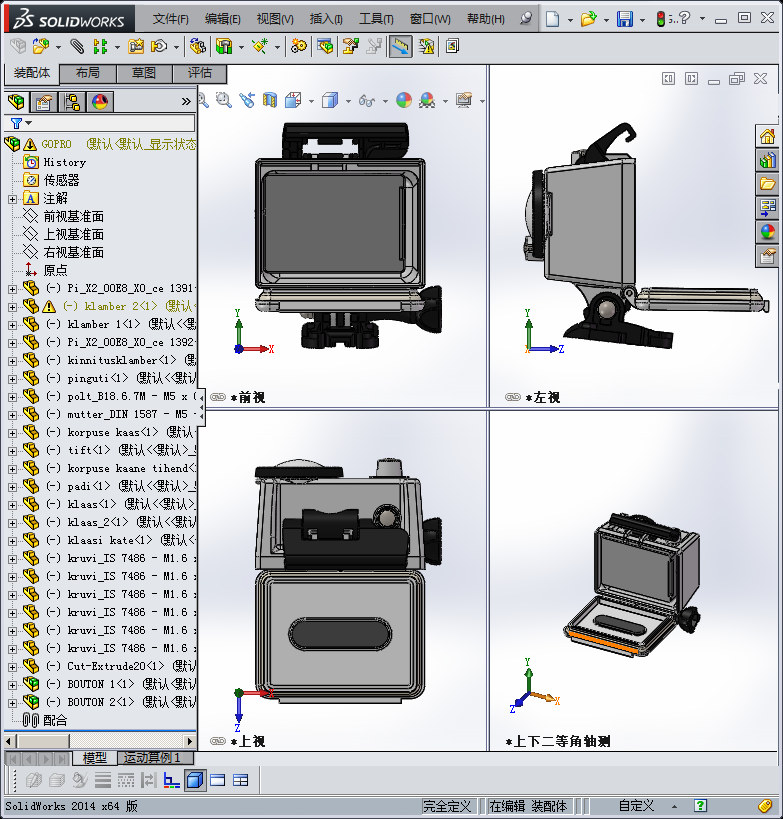Expand the 注解 annotations node

click(13, 199)
